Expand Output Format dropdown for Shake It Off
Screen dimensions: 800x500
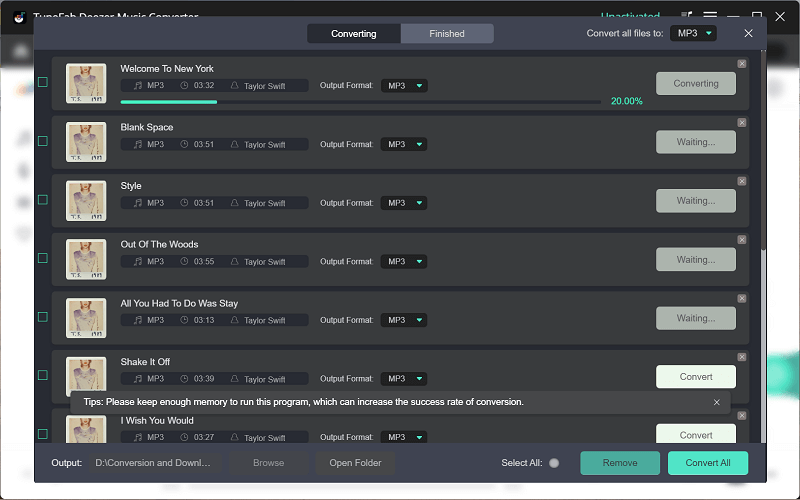pyautogui.click(x=404, y=379)
